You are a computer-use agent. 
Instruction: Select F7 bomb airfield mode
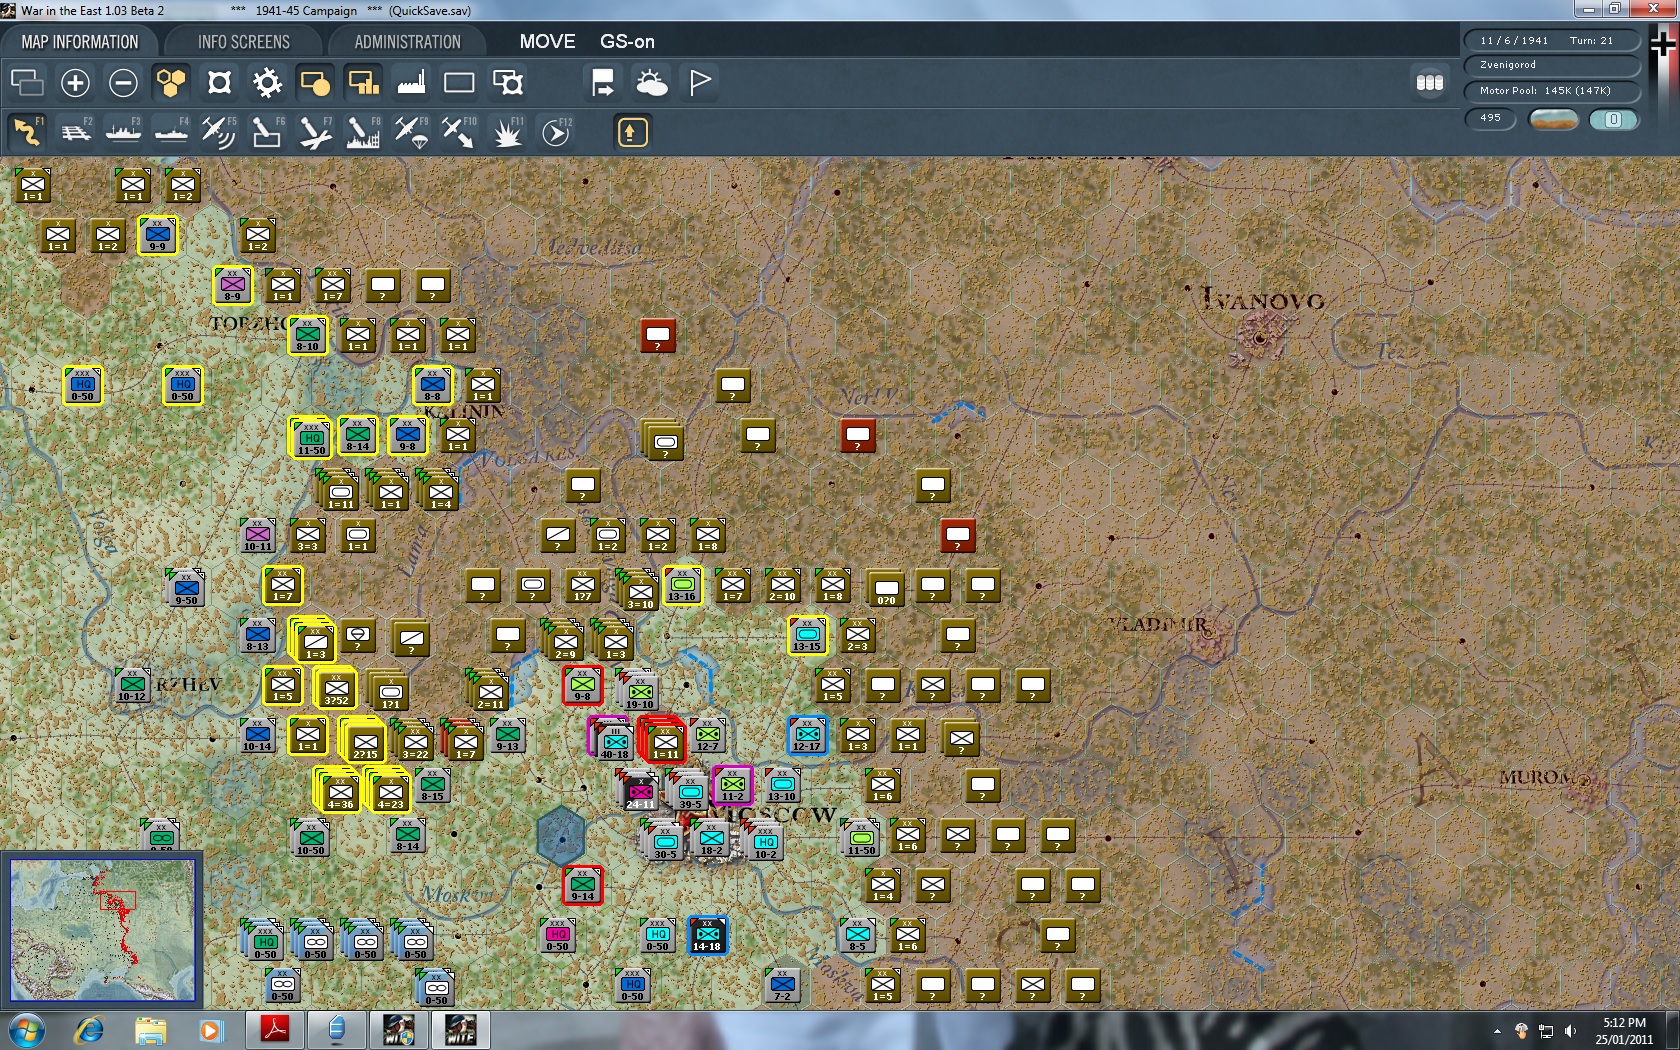pyautogui.click(x=315, y=132)
